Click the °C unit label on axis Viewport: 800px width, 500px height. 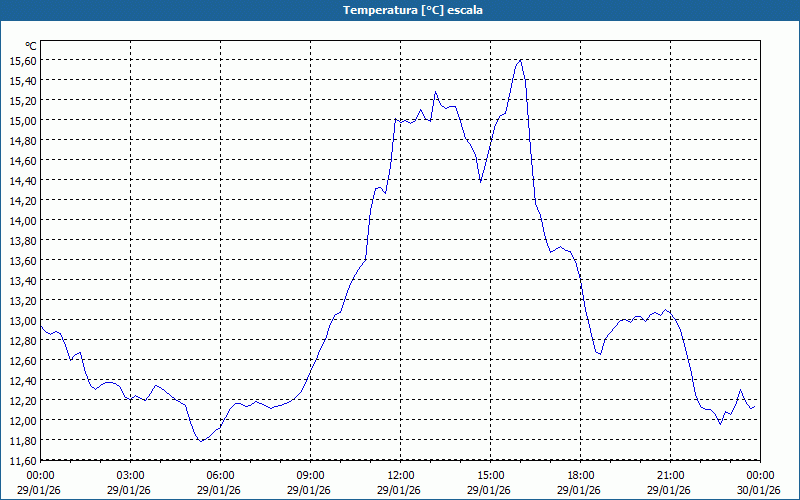click(x=31, y=46)
